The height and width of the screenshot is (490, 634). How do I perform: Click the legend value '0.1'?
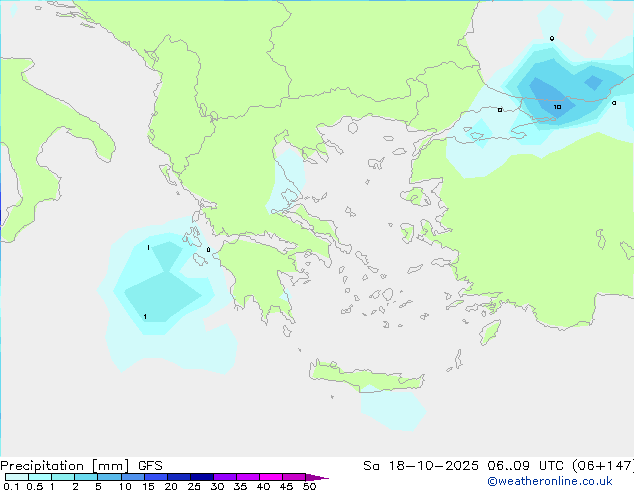(11, 486)
